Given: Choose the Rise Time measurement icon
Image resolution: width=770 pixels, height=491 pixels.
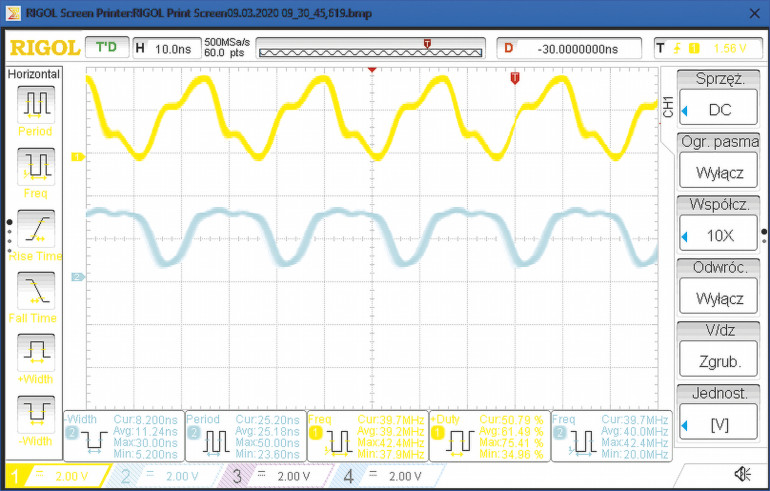Looking at the screenshot, I should (x=37, y=229).
